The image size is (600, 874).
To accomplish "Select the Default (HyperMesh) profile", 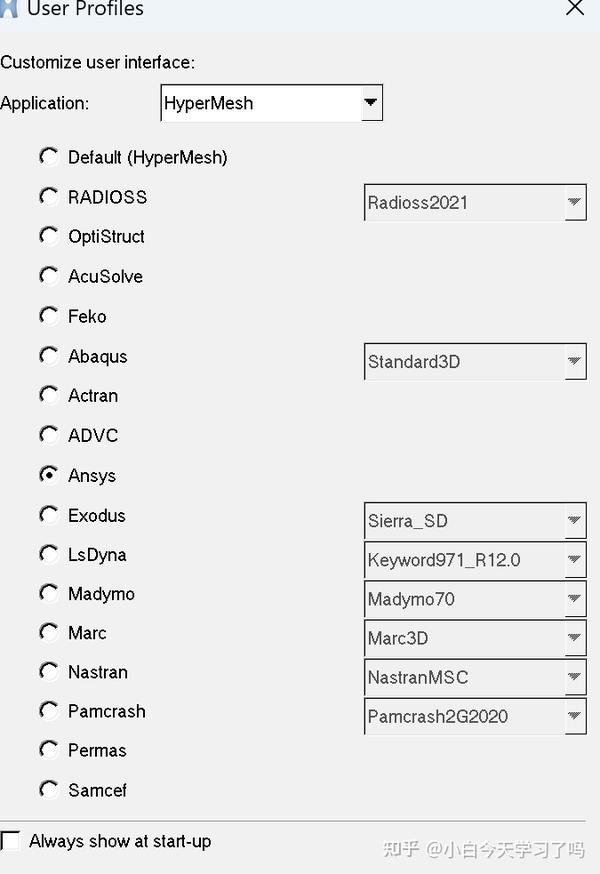I will coord(49,156).
